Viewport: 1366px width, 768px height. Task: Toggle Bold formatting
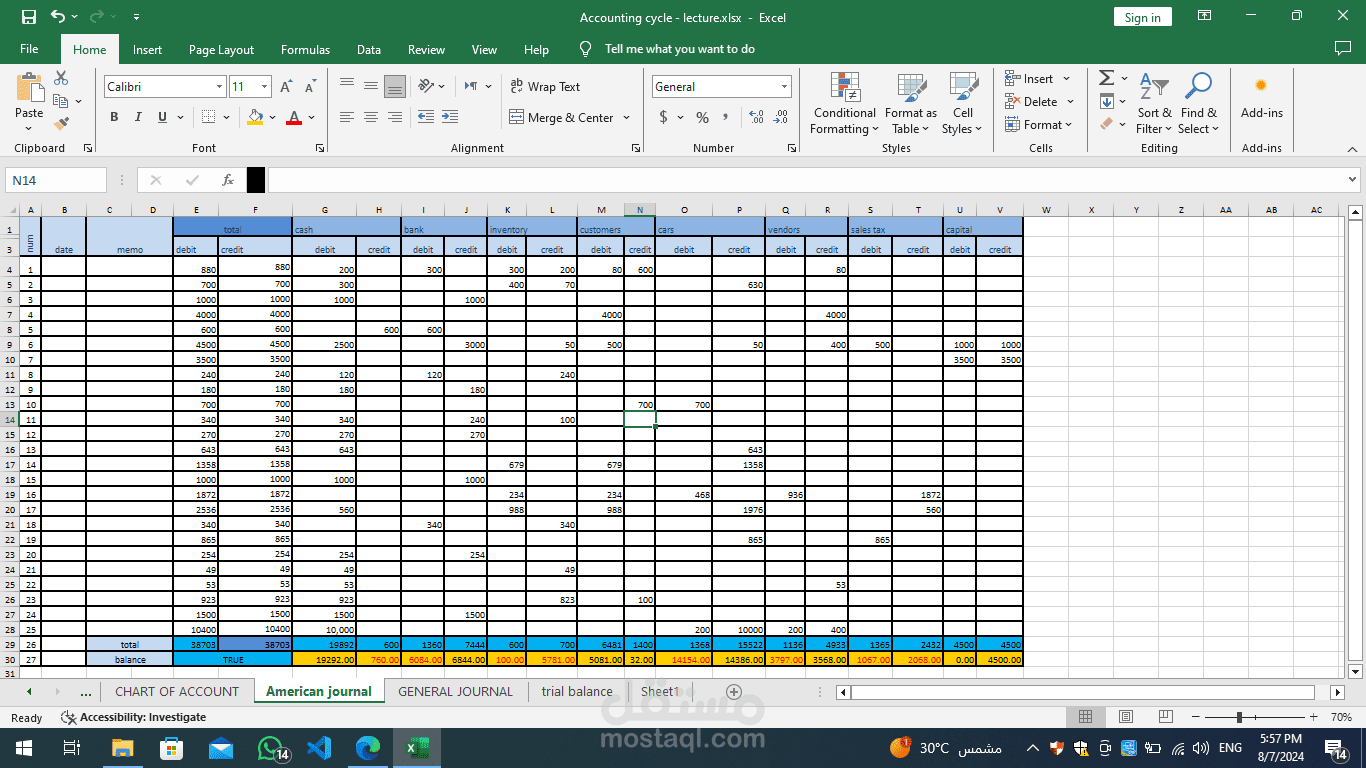point(114,117)
